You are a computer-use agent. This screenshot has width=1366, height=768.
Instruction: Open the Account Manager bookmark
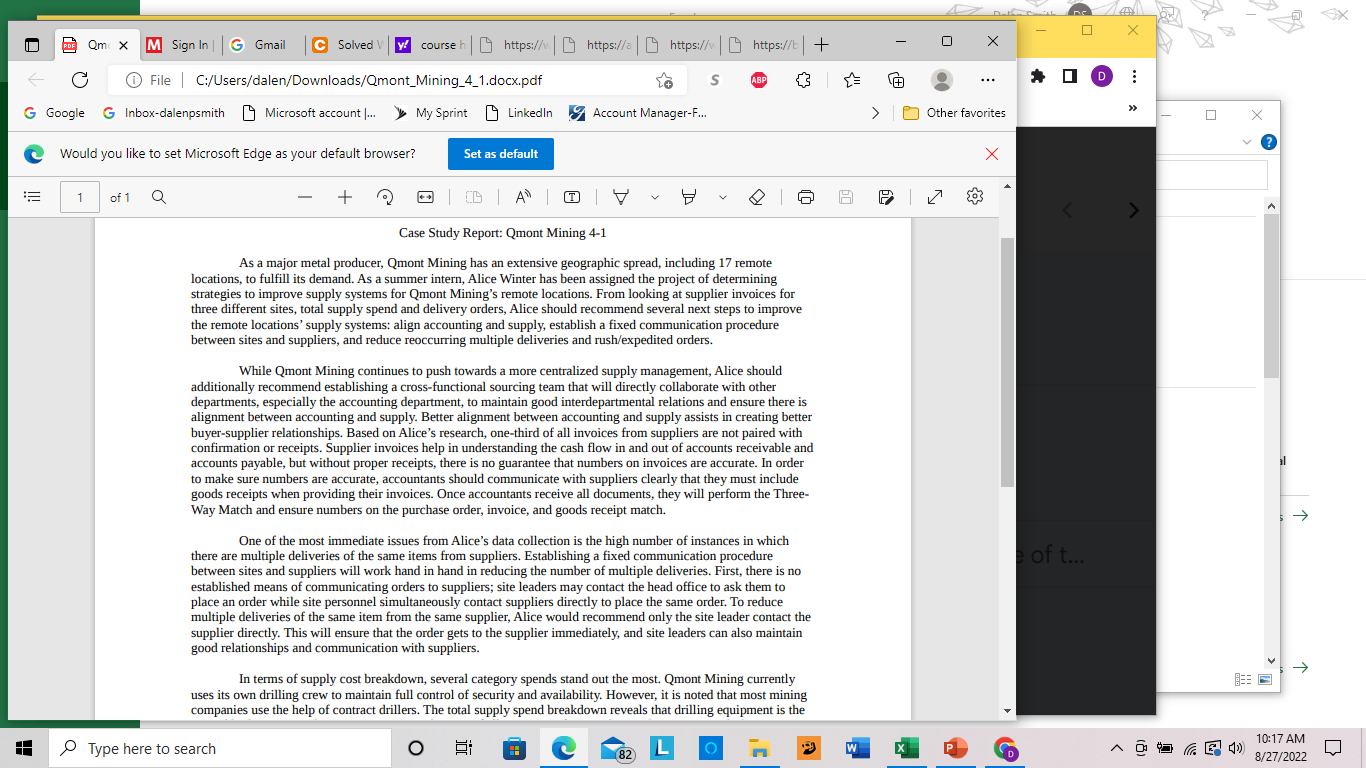tap(637, 113)
